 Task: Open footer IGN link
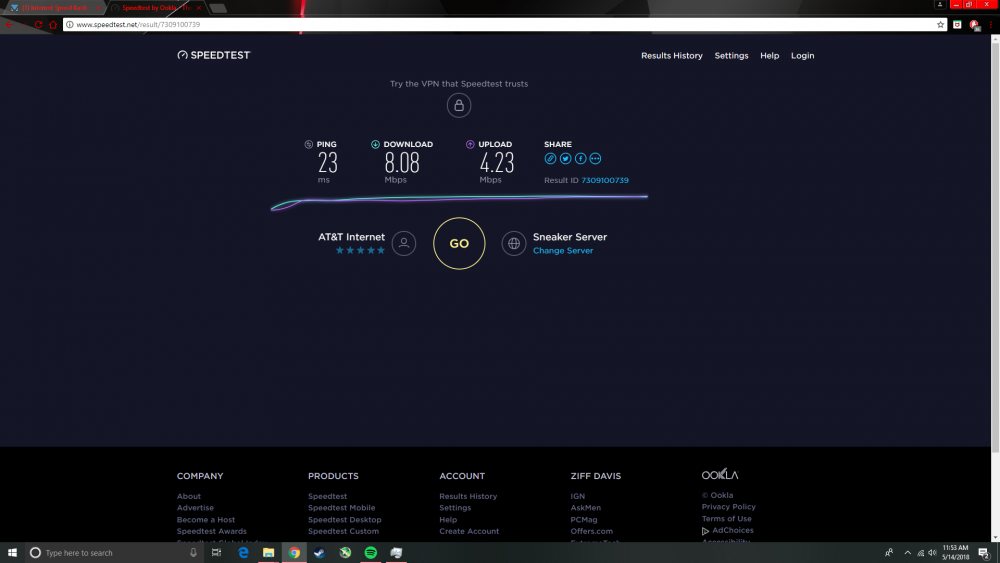[x=578, y=496]
